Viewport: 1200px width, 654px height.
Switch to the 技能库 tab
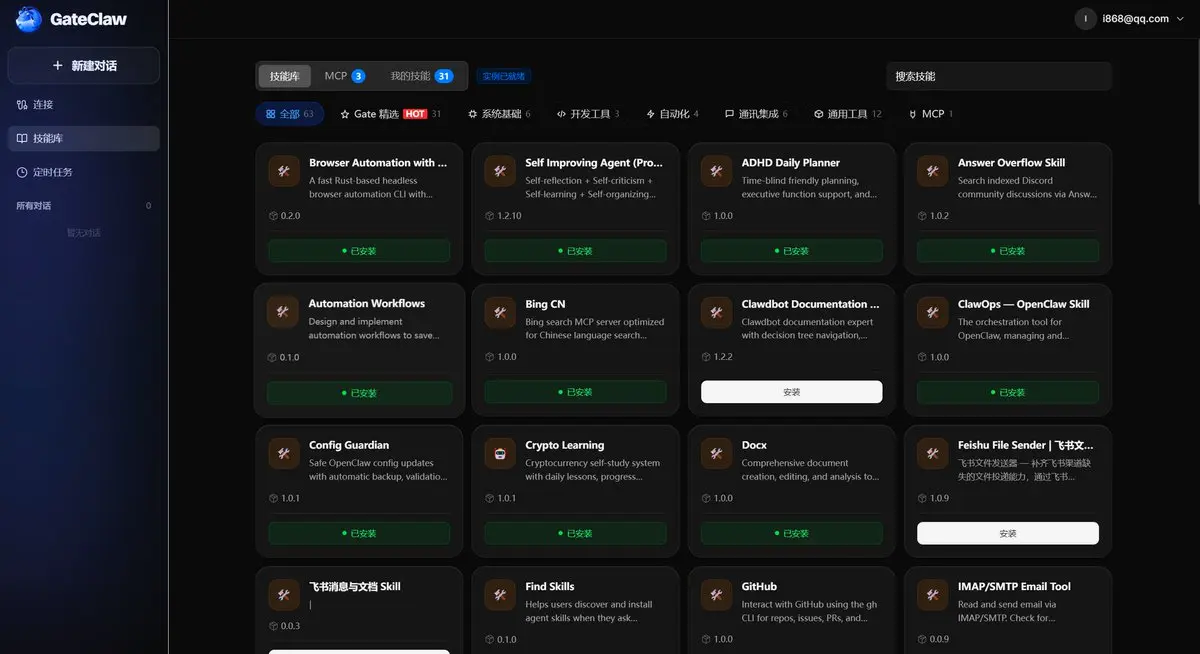click(284, 76)
